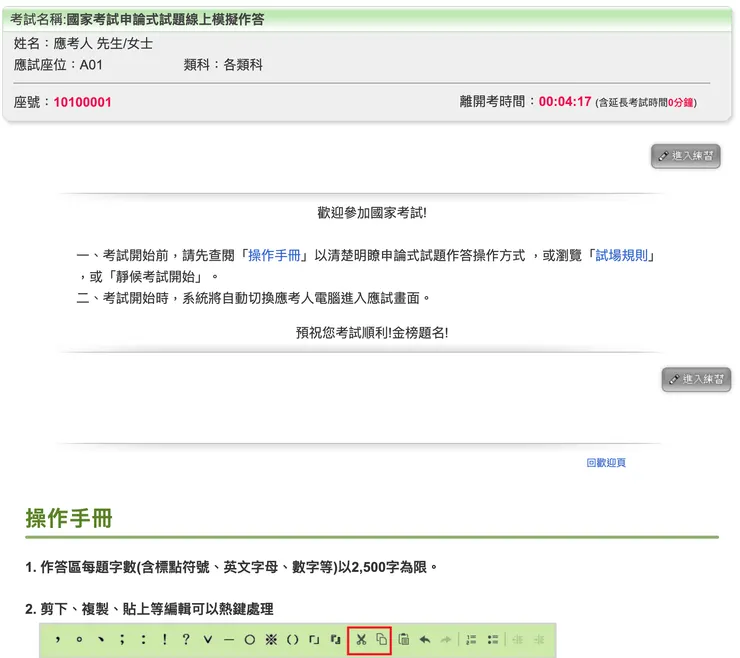The width and height of the screenshot is (740, 658).
Task: Insert the Chinese full stop 。 symbol
Action: [x=79, y=640]
